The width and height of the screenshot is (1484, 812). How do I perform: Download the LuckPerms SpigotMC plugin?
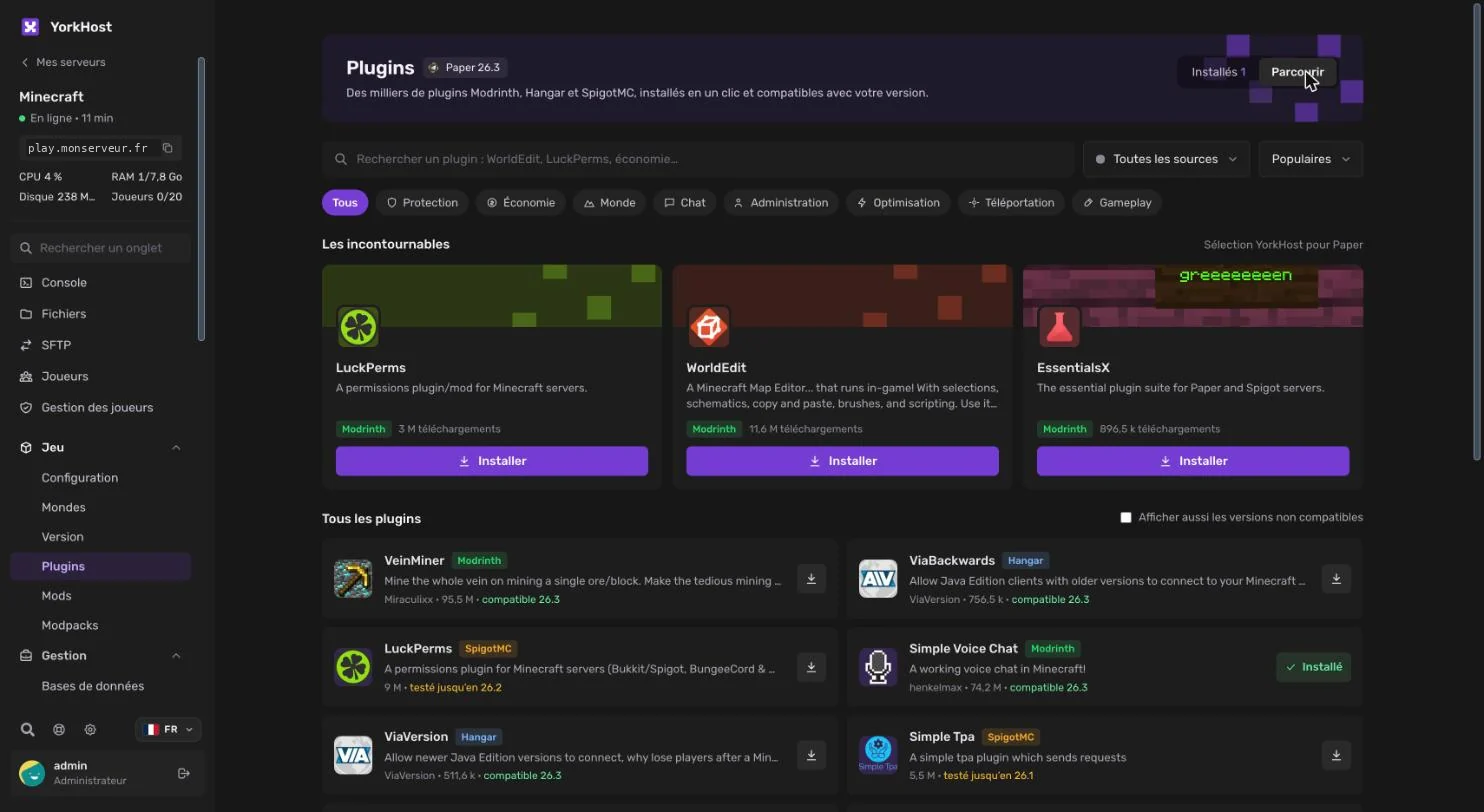pos(811,667)
